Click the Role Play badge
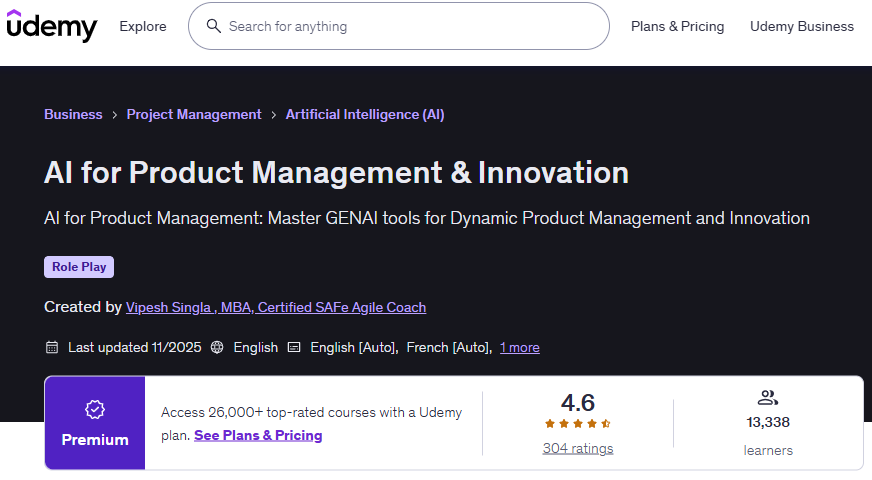Viewport: 872px width, 480px height. pyautogui.click(x=79, y=267)
